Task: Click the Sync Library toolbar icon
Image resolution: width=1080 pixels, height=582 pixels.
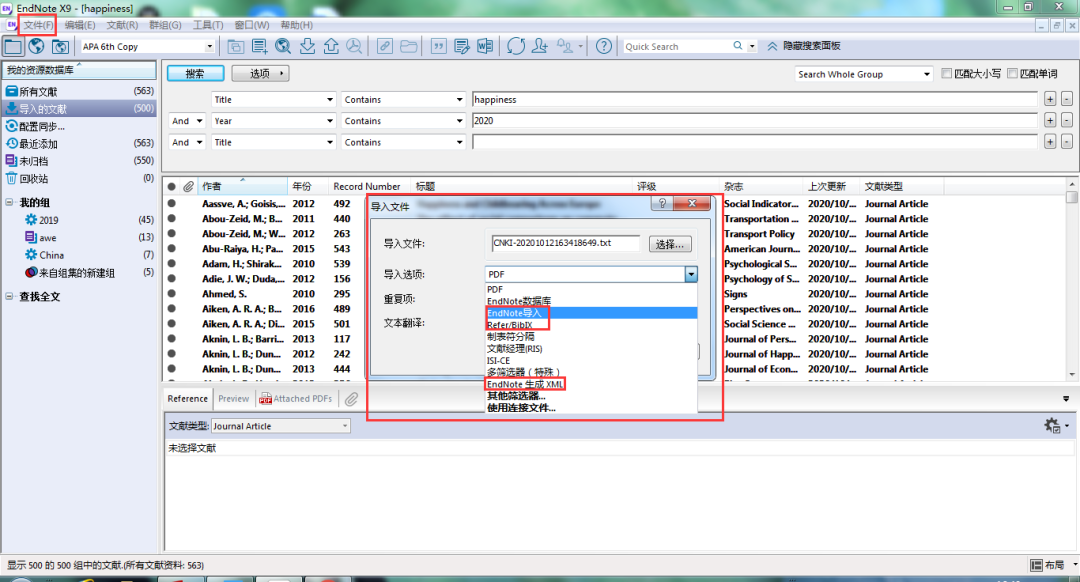Action: pos(516,46)
